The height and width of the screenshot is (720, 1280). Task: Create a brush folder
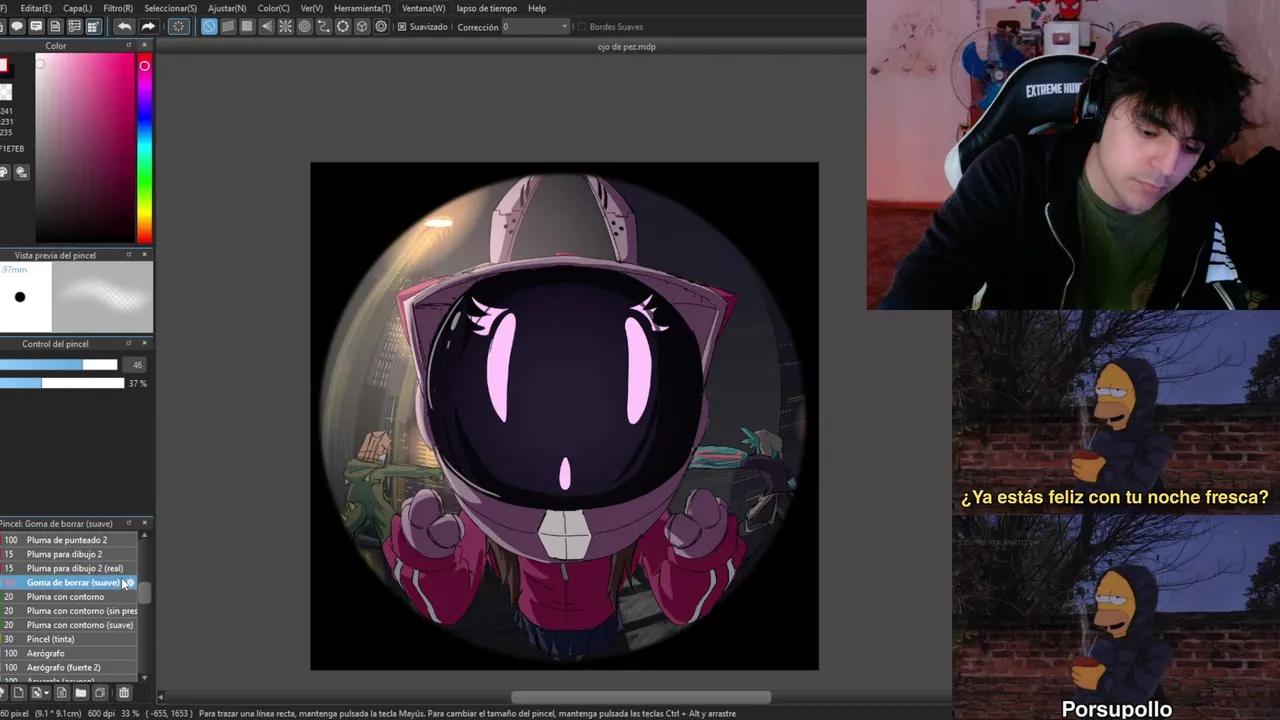click(81, 692)
